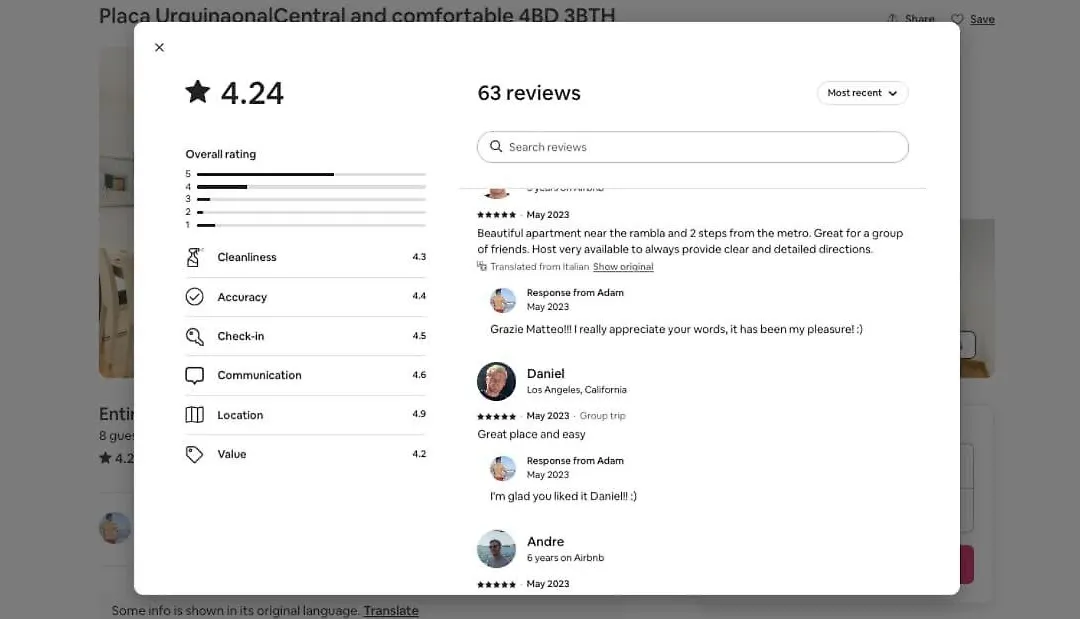Screen dimensions: 1080x619
Task: Click the Los Angeles, California text
Action: click(577, 390)
